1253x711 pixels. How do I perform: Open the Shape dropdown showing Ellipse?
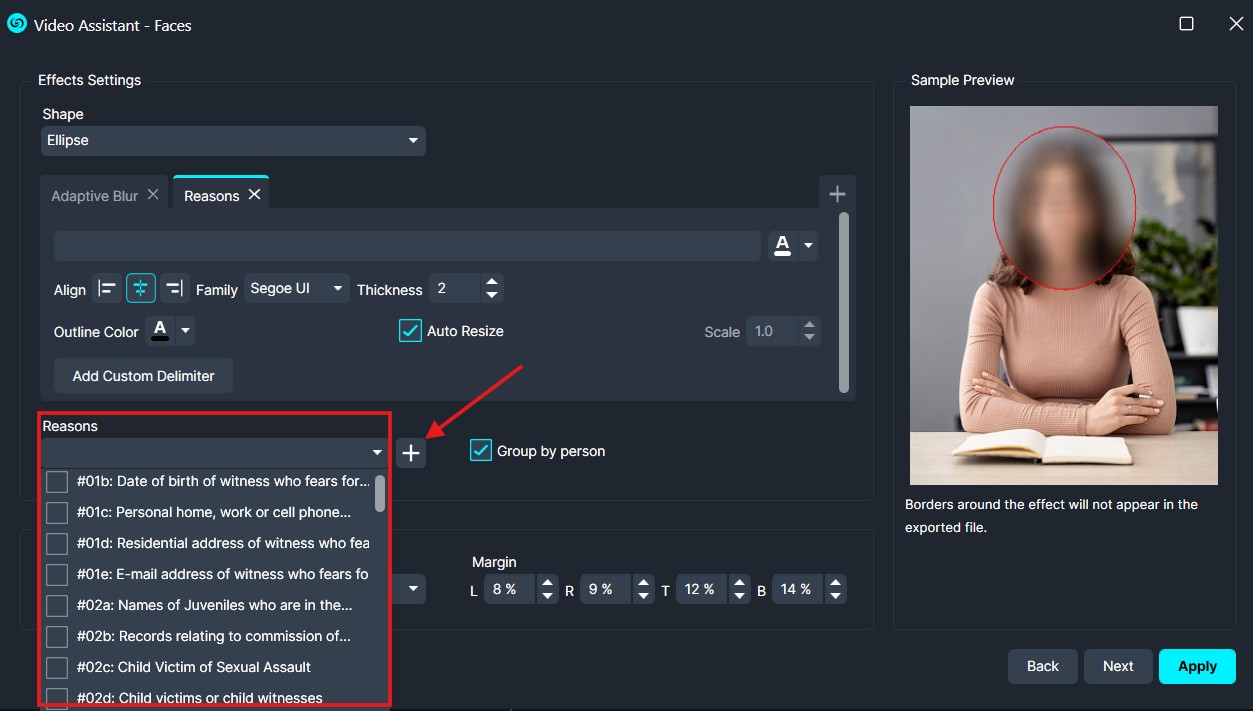tap(233, 141)
